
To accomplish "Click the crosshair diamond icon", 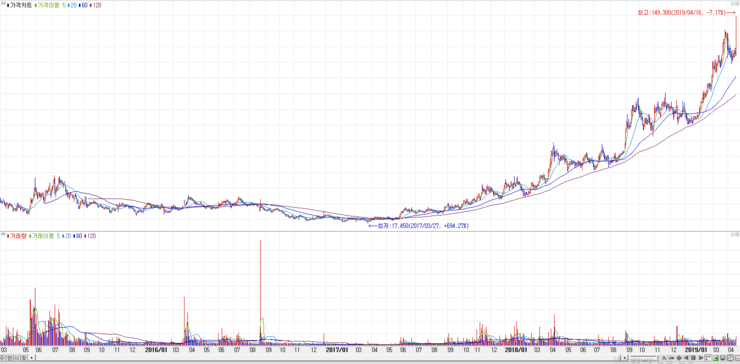I will (679, 358).
